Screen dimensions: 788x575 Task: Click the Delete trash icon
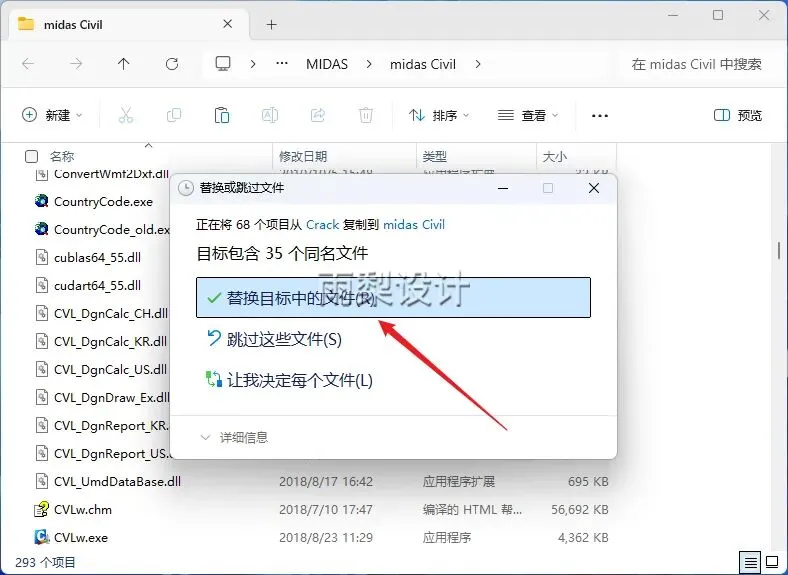(366, 115)
